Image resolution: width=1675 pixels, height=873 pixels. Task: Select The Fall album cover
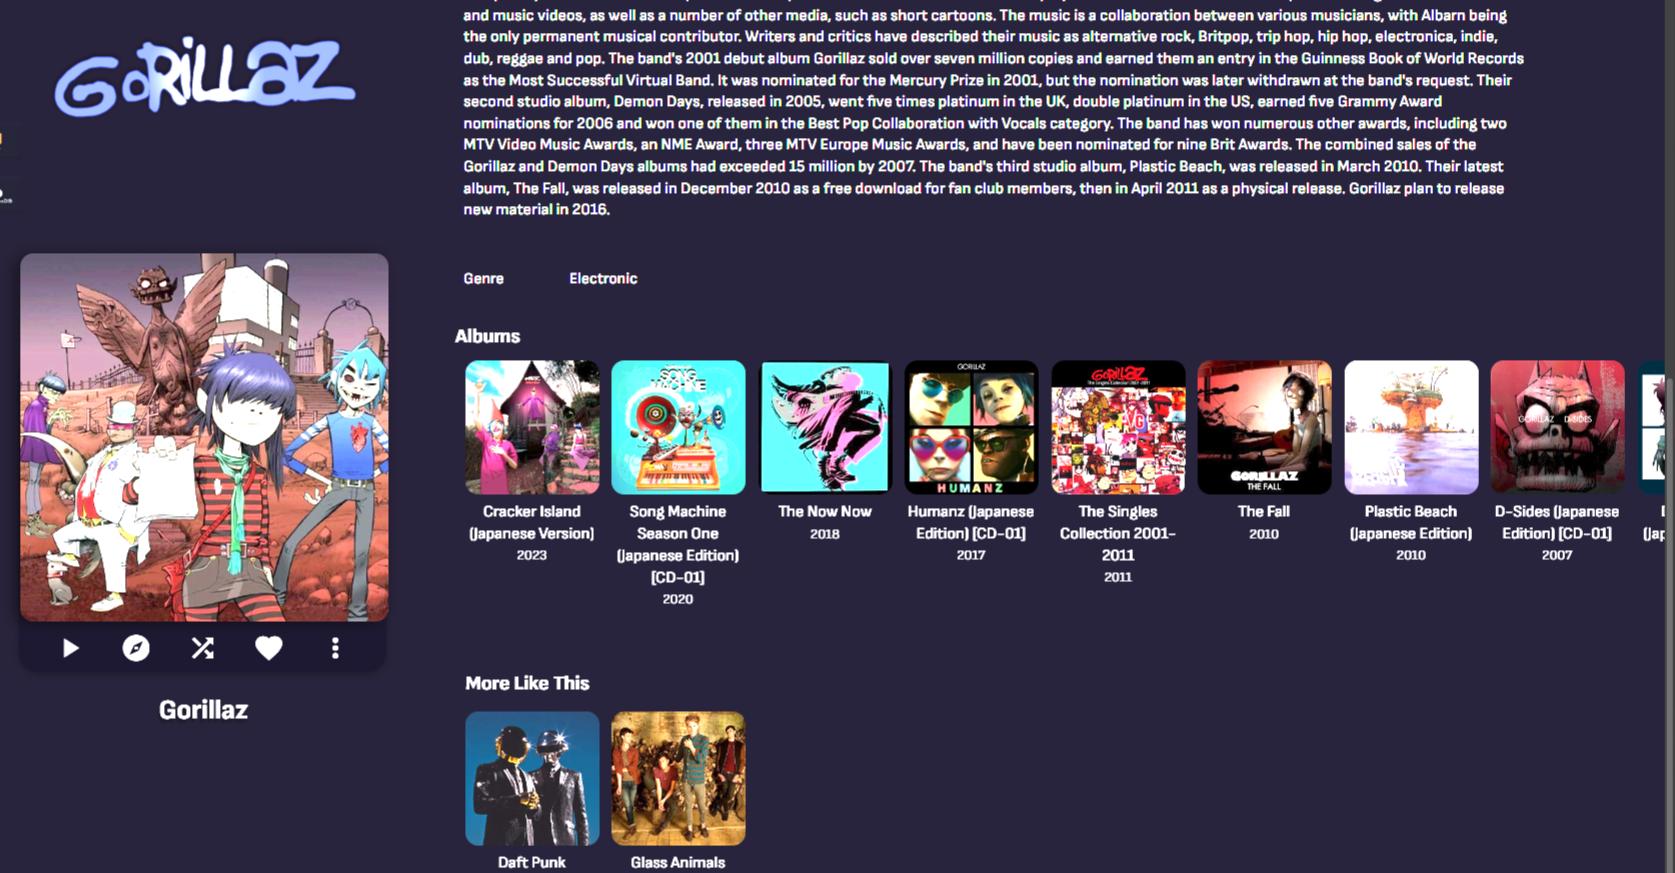(x=1264, y=427)
